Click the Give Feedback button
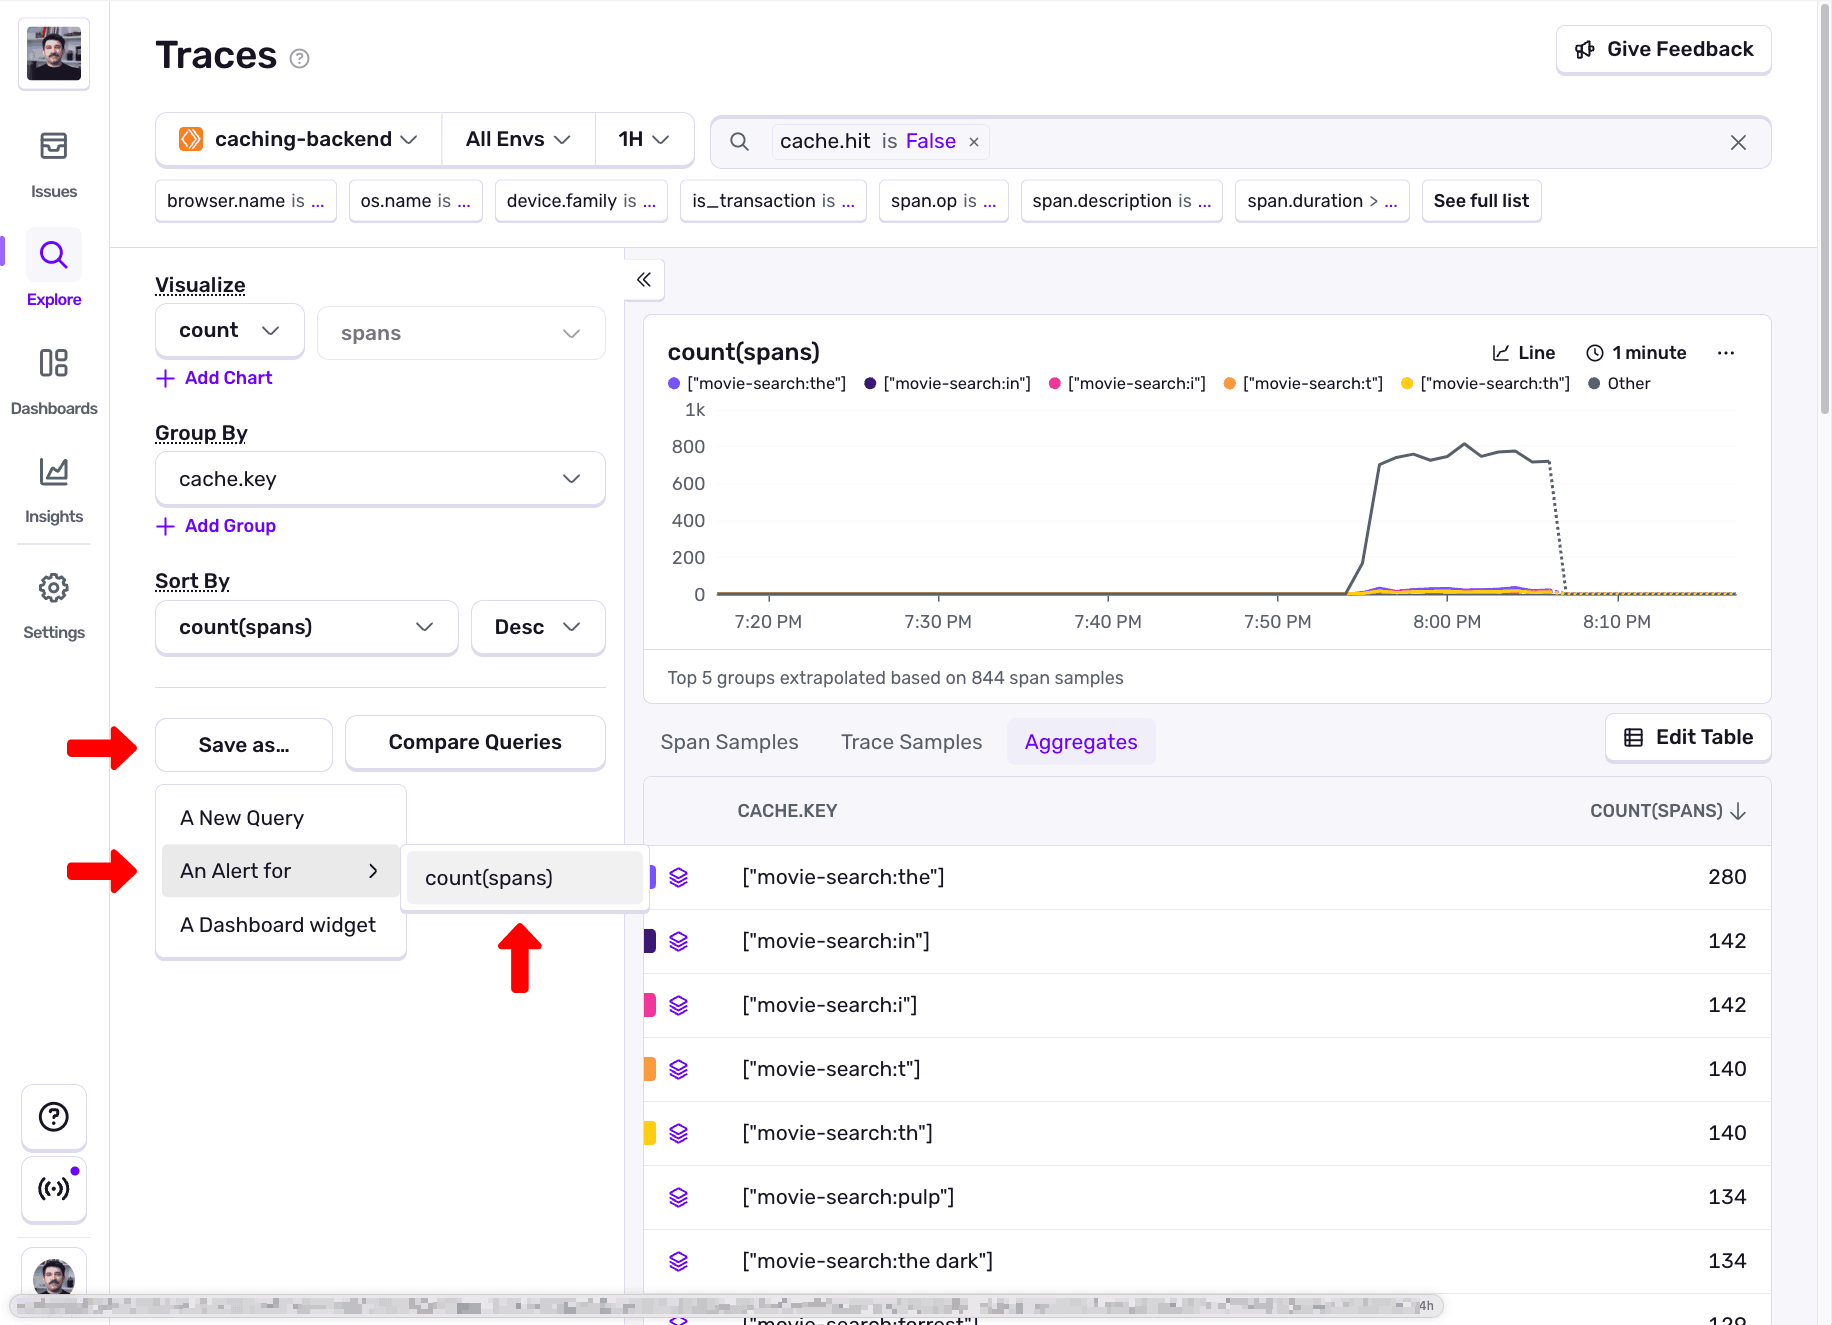Image resolution: width=1832 pixels, height=1325 pixels. pyautogui.click(x=1664, y=49)
